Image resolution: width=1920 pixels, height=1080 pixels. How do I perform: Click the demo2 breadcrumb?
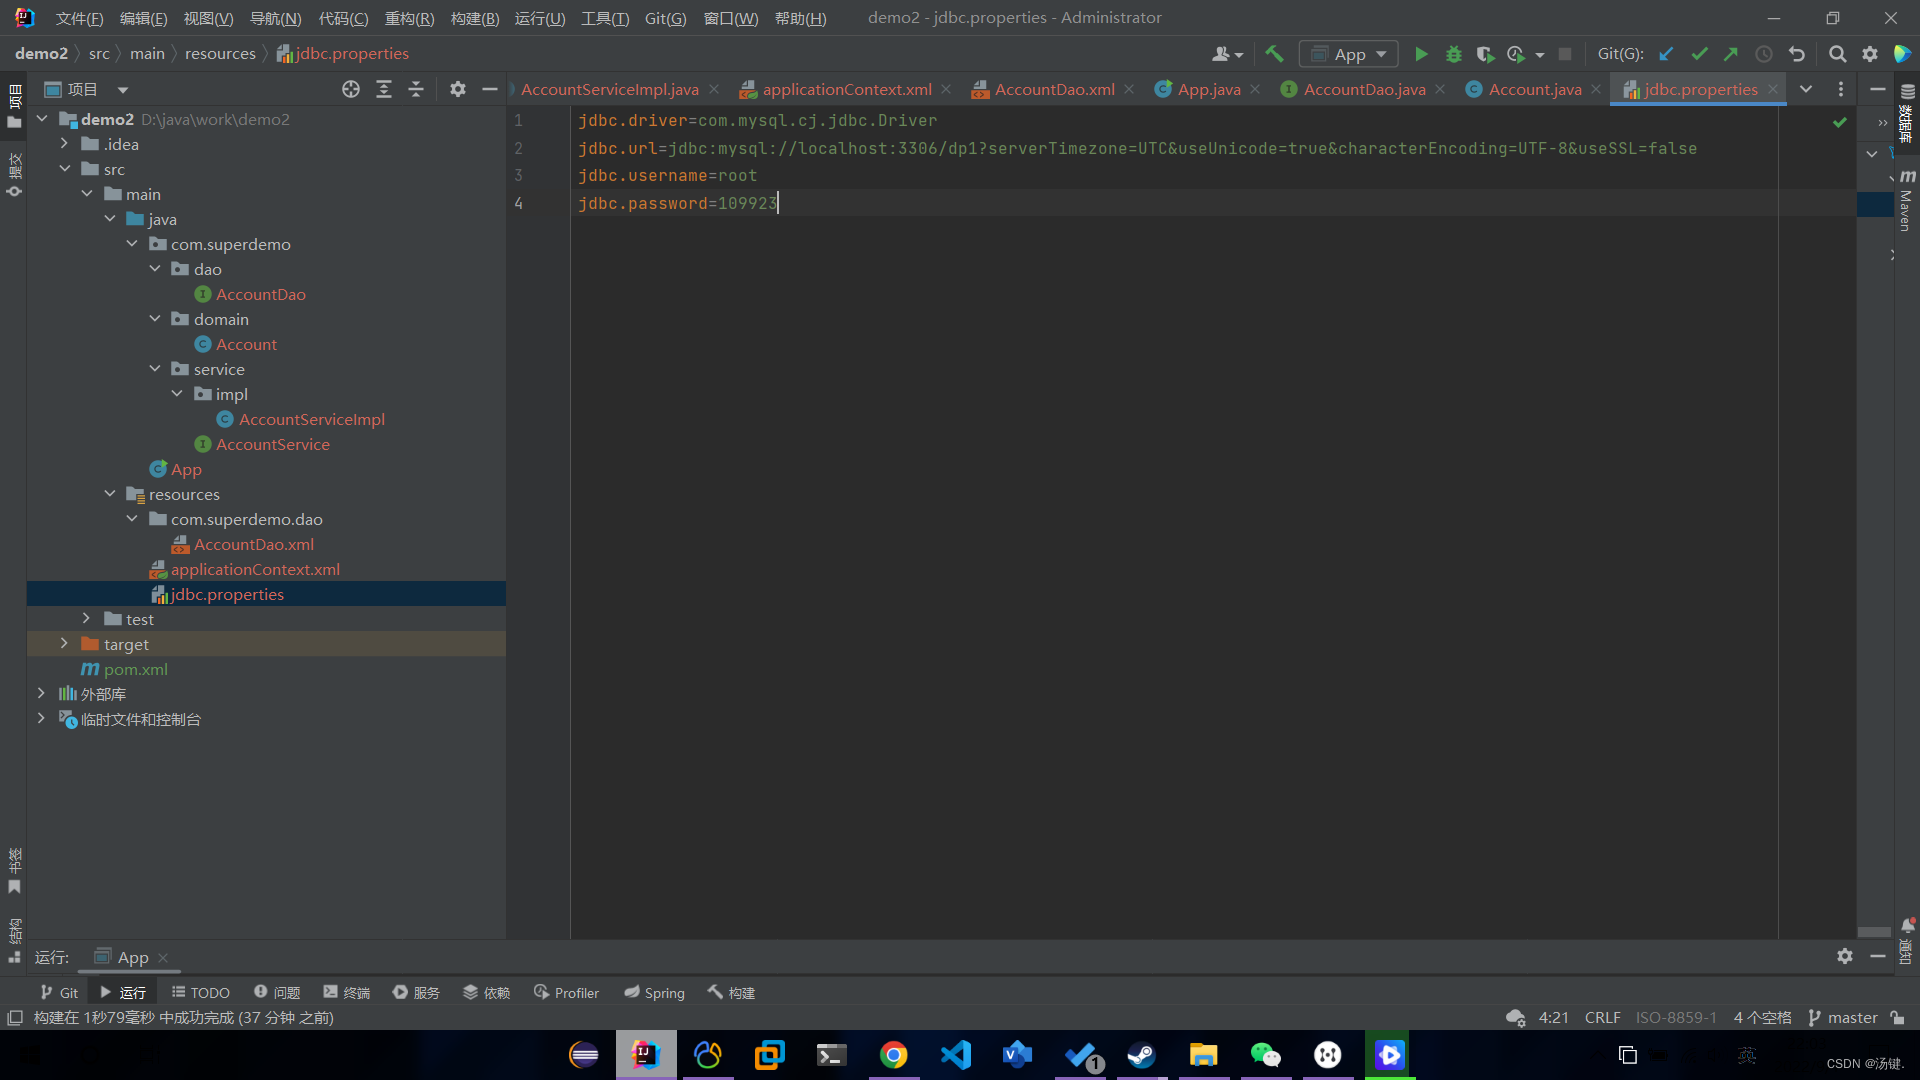41,54
